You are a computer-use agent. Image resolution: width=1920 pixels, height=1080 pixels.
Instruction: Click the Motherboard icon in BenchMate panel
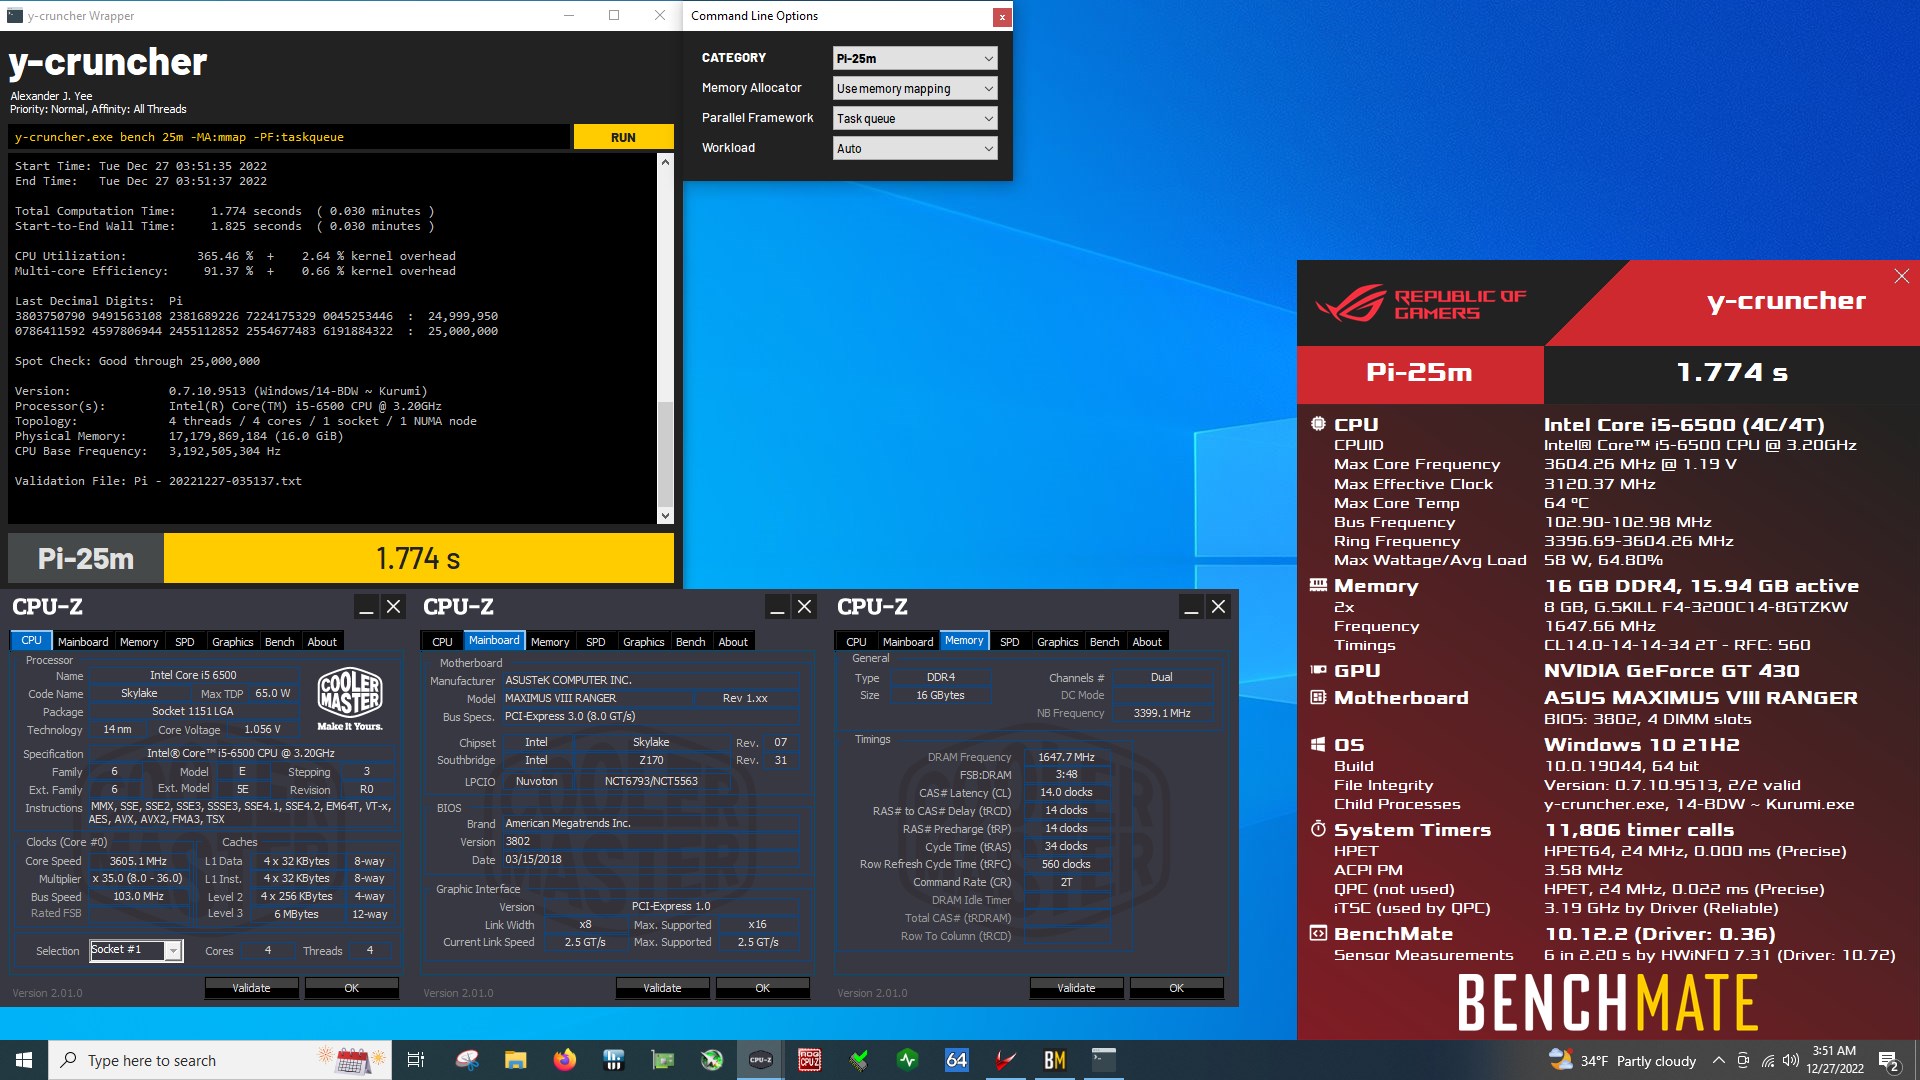point(1318,697)
